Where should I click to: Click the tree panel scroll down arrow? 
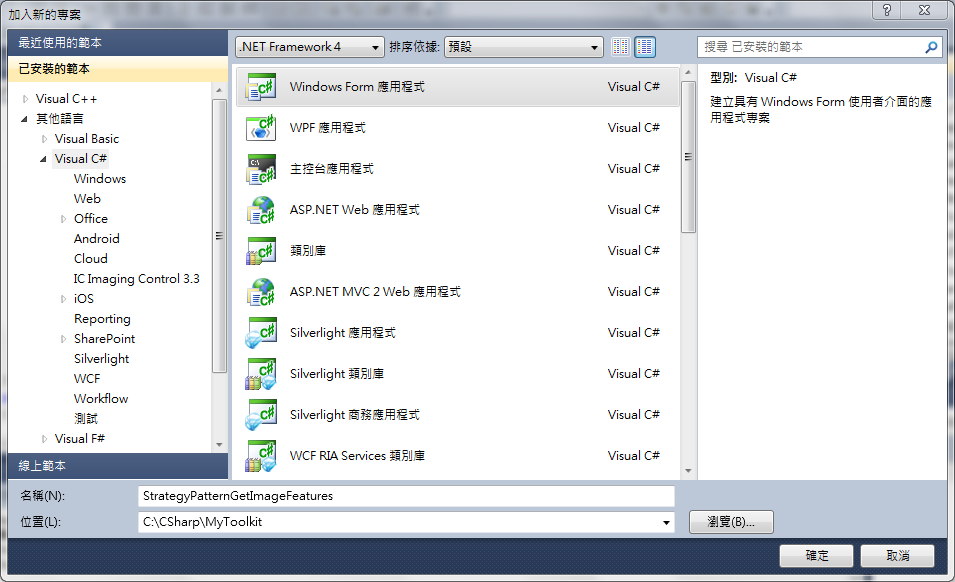tap(219, 445)
